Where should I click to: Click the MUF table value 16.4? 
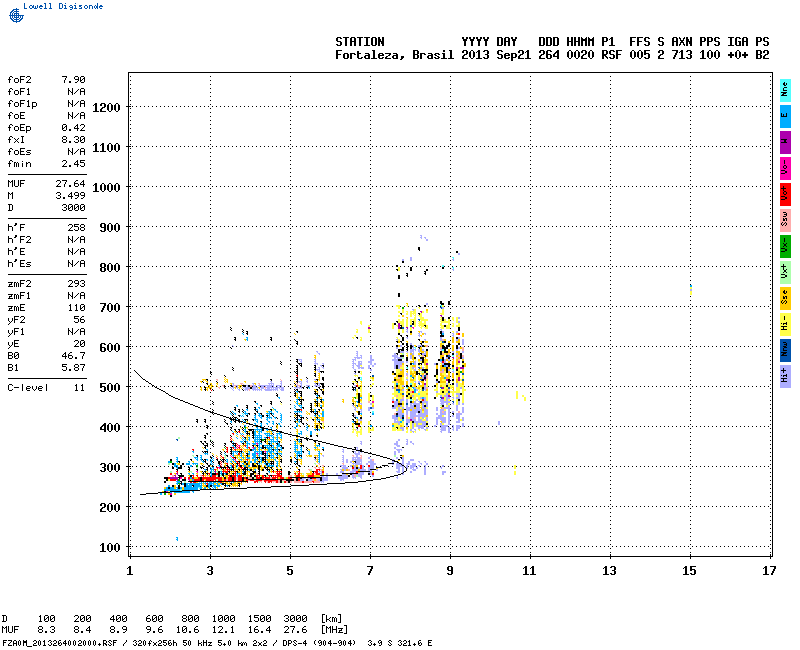(x=259, y=630)
